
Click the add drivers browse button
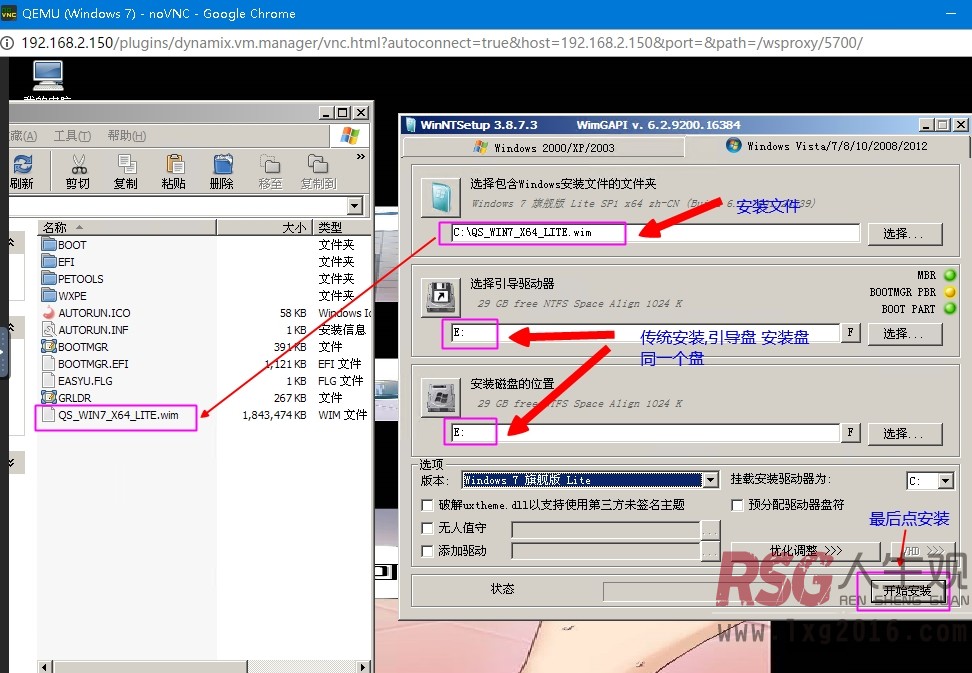coord(710,551)
